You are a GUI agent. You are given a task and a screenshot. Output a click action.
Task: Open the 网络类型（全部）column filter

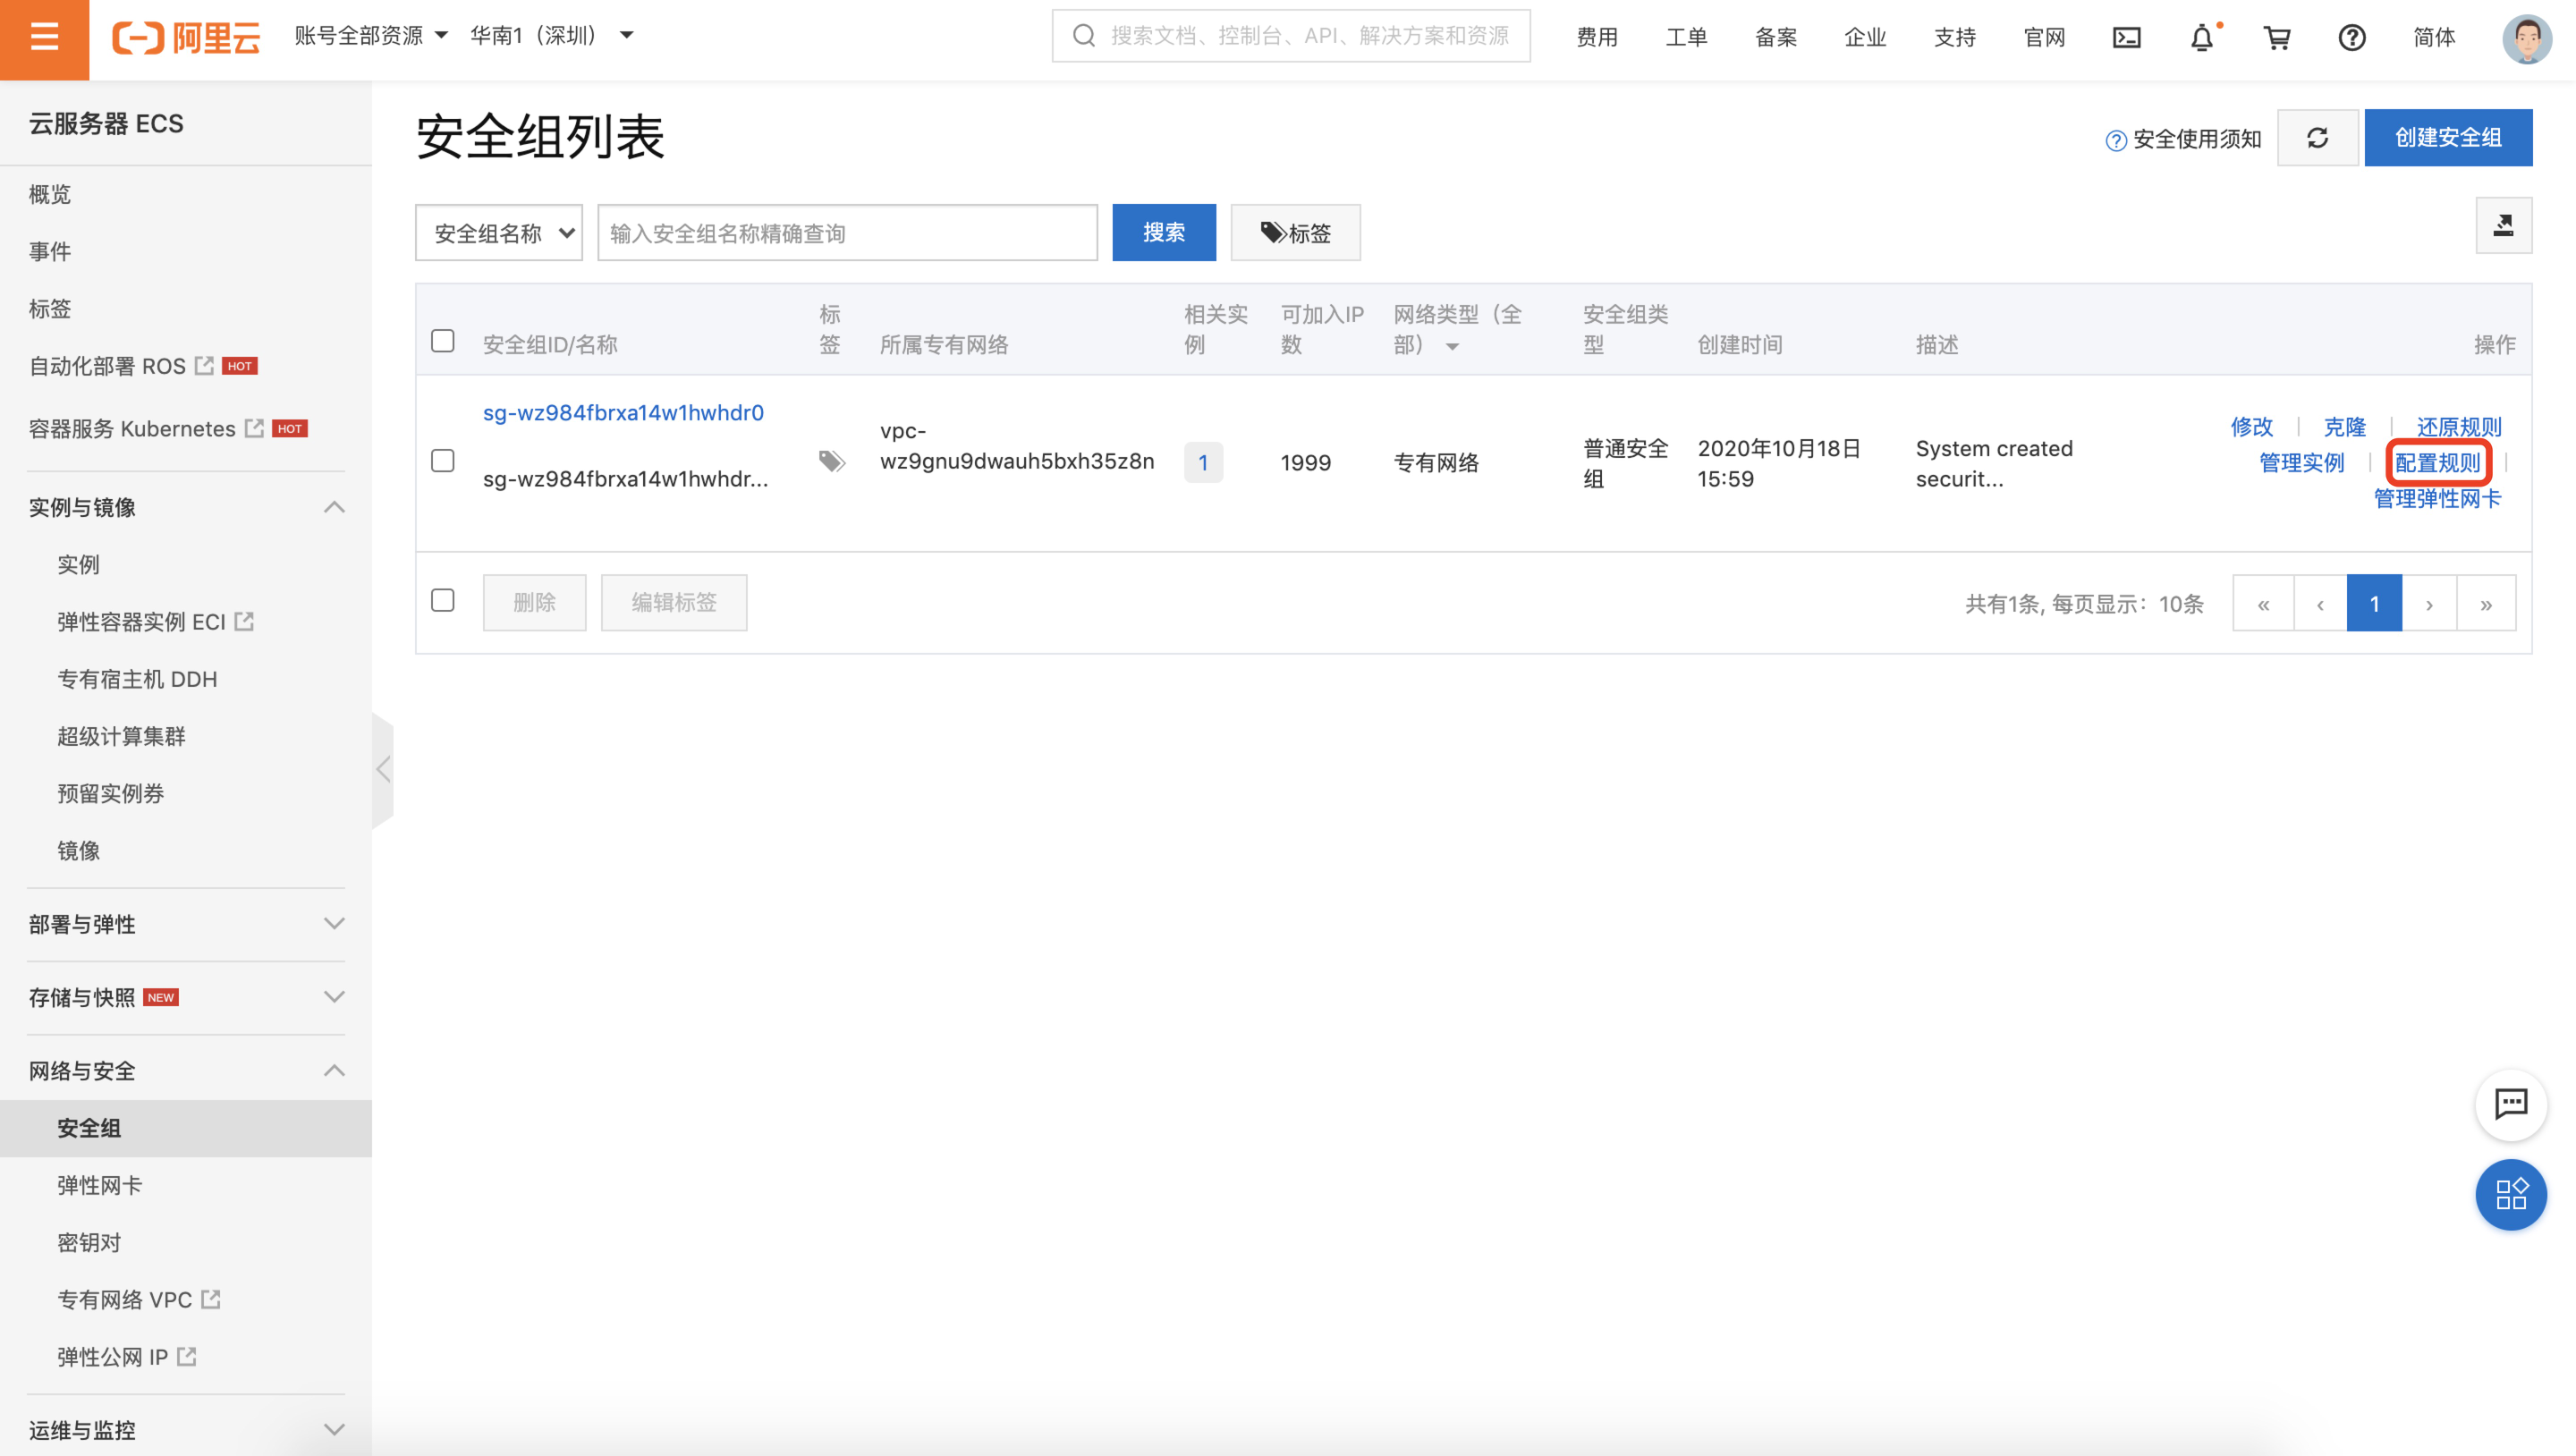coord(1458,329)
